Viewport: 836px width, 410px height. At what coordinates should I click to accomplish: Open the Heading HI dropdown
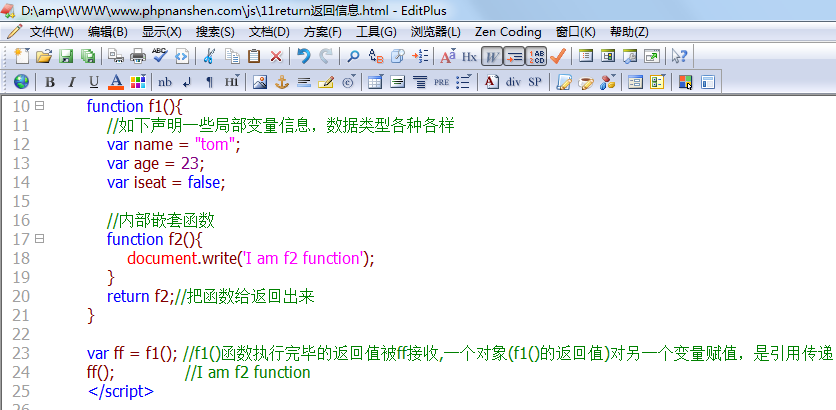click(x=232, y=82)
